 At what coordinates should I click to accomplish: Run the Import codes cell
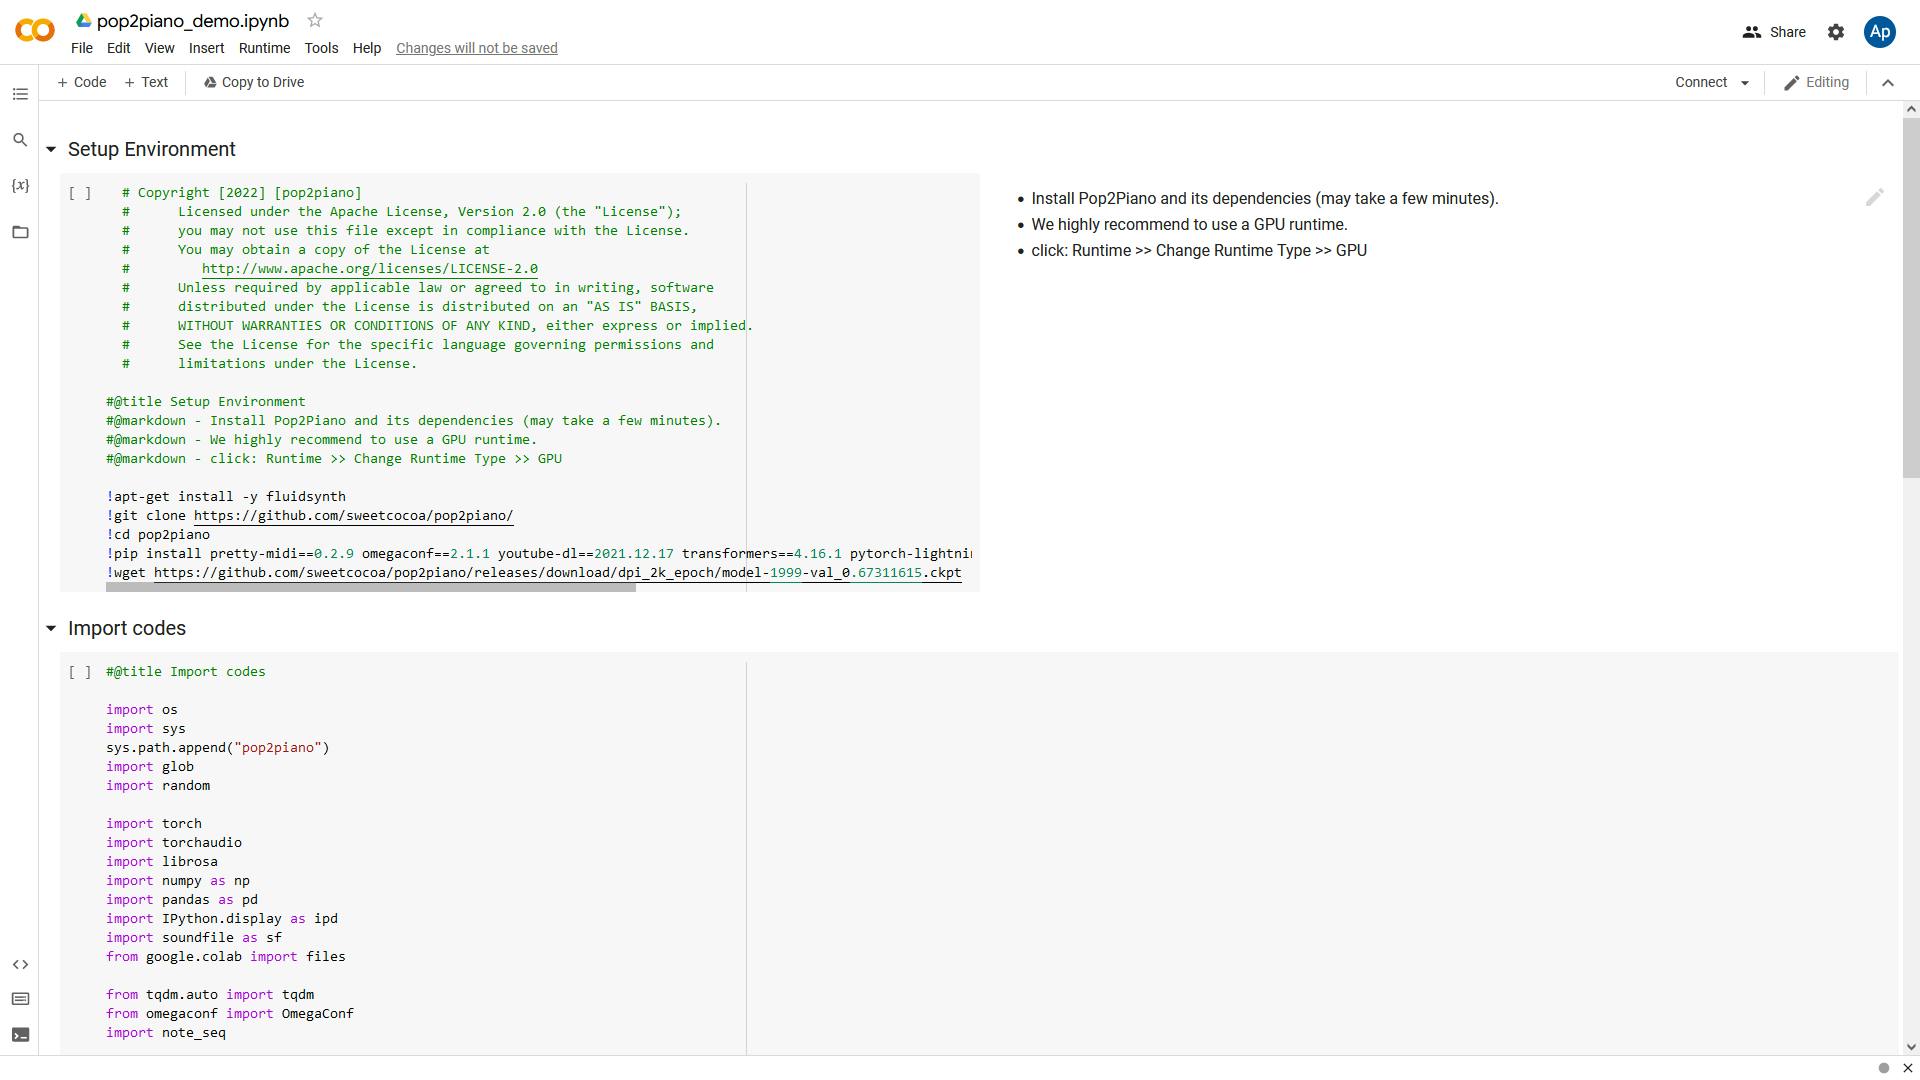point(80,672)
